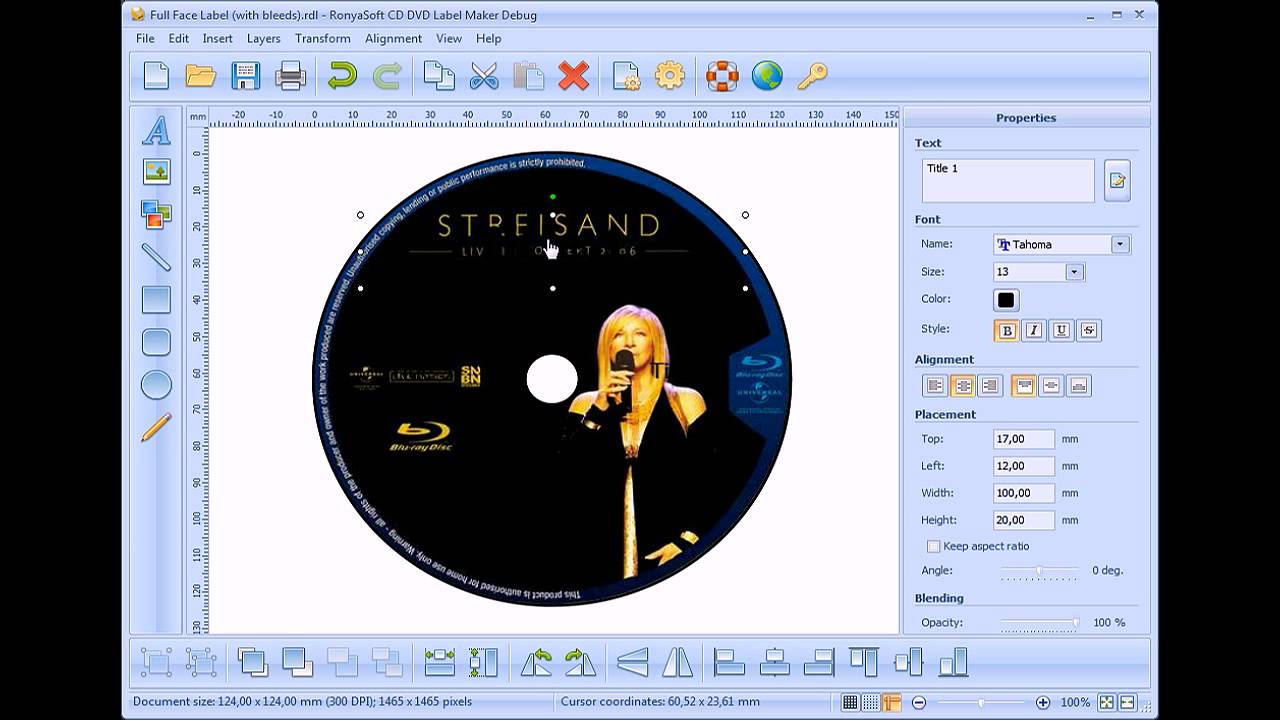
Task: Cut with the scissors icon
Action: tap(484, 76)
